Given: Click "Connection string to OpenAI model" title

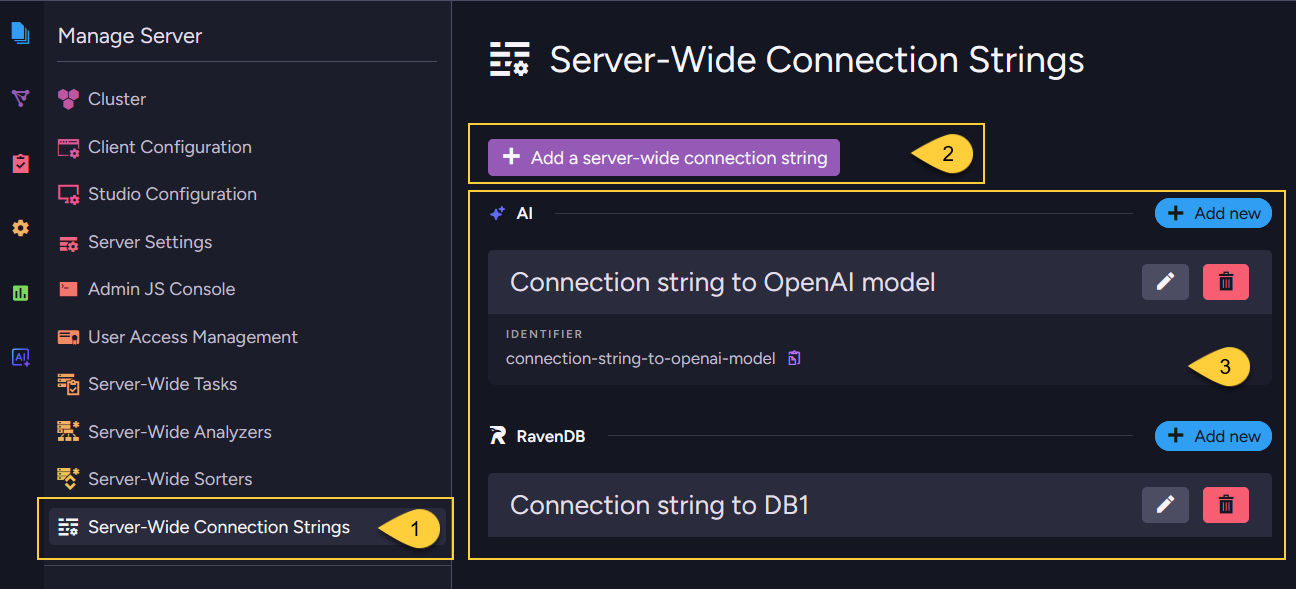Looking at the screenshot, I should tap(723, 282).
